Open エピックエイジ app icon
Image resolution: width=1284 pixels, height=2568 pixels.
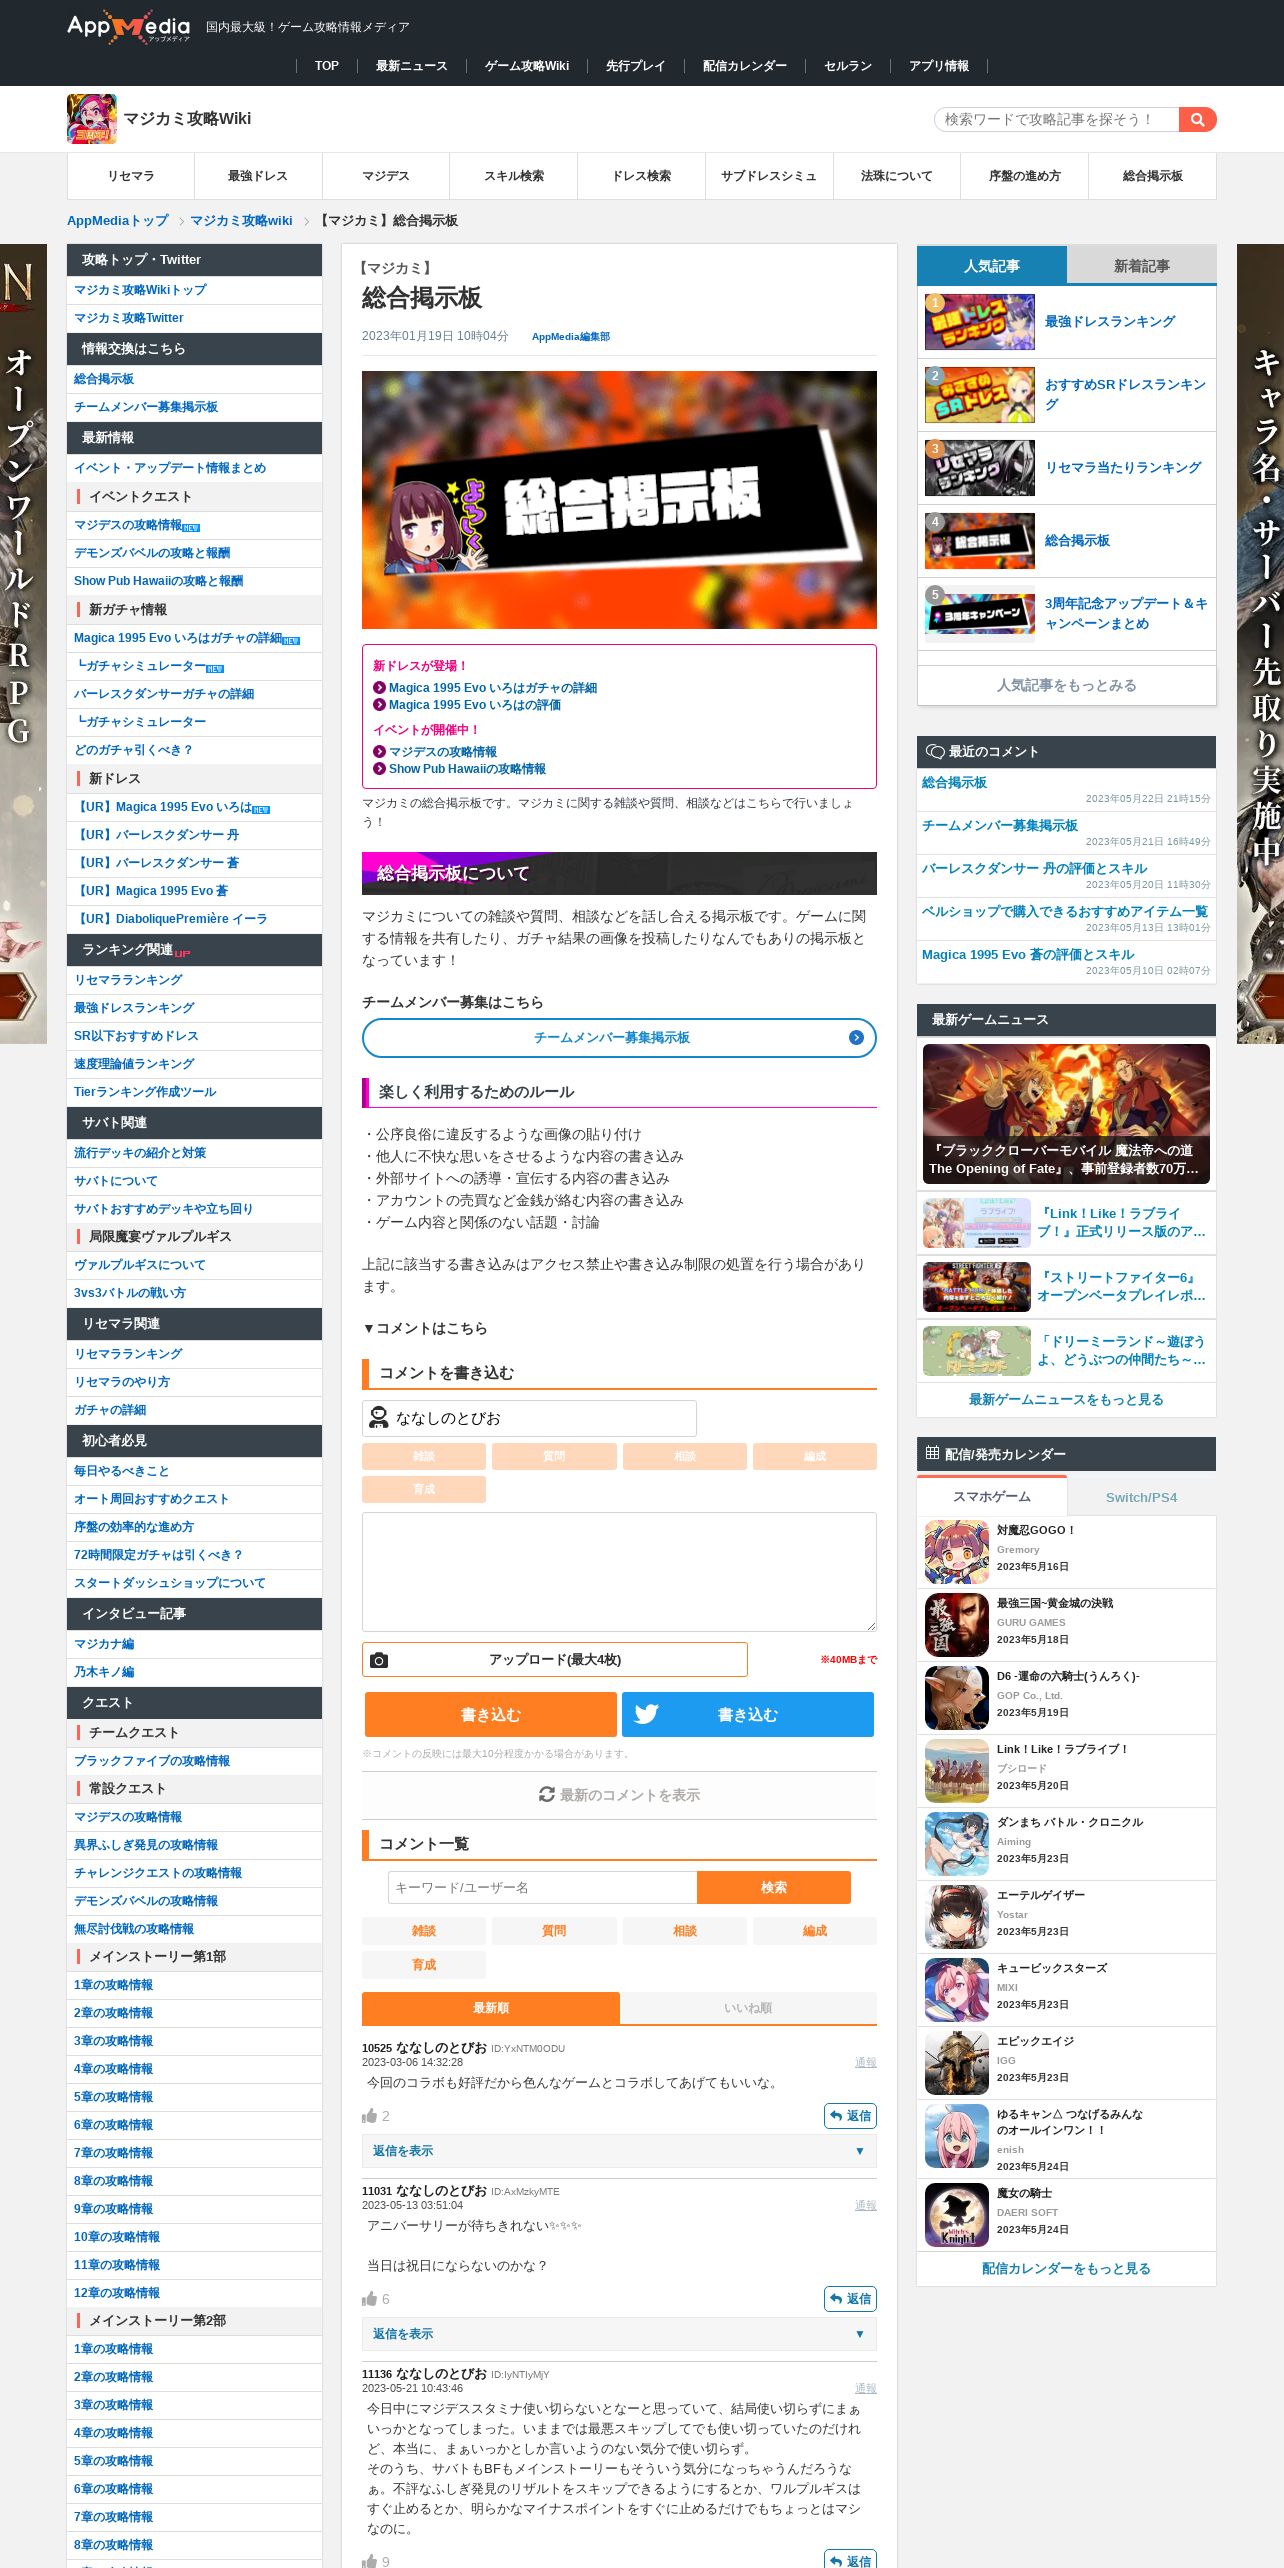957,2063
